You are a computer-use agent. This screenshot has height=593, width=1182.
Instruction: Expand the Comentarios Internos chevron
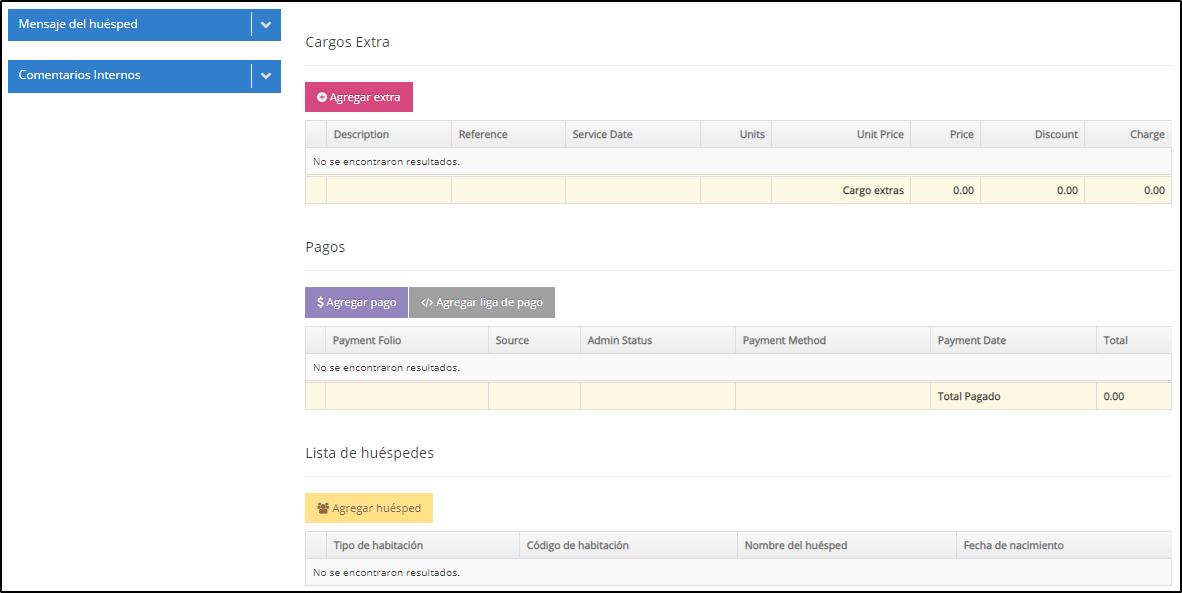click(265, 76)
